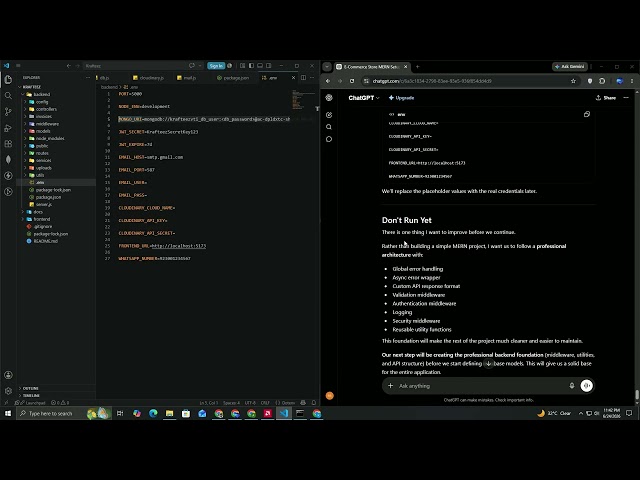Bookmark this page with star icon

(x=573, y=81)
